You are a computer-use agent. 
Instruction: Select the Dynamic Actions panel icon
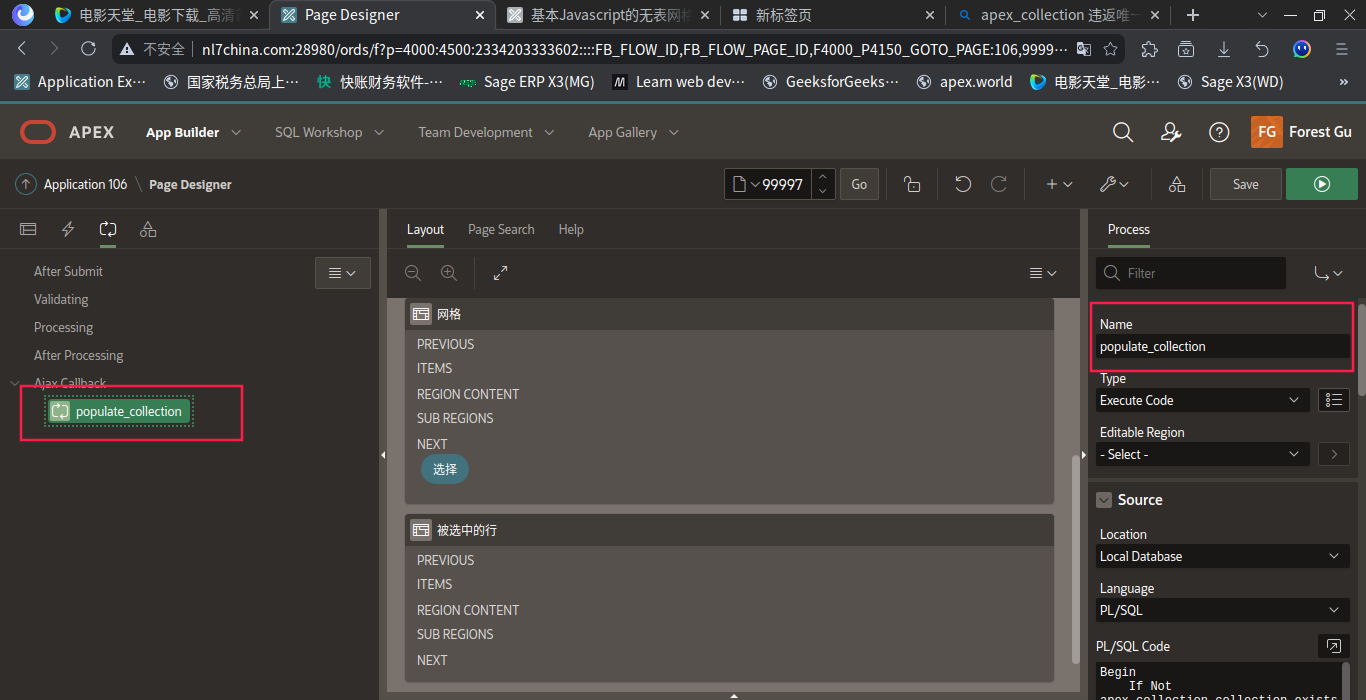point(67,229)
